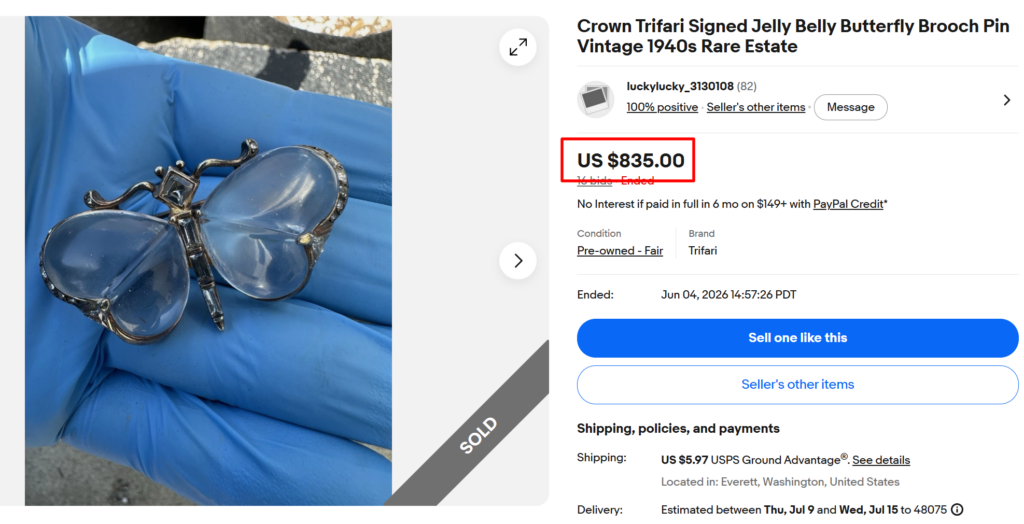Click the SOLD banner on the image
The width and height of the screenshot is (1024, 524).
[x=479, y=435]
